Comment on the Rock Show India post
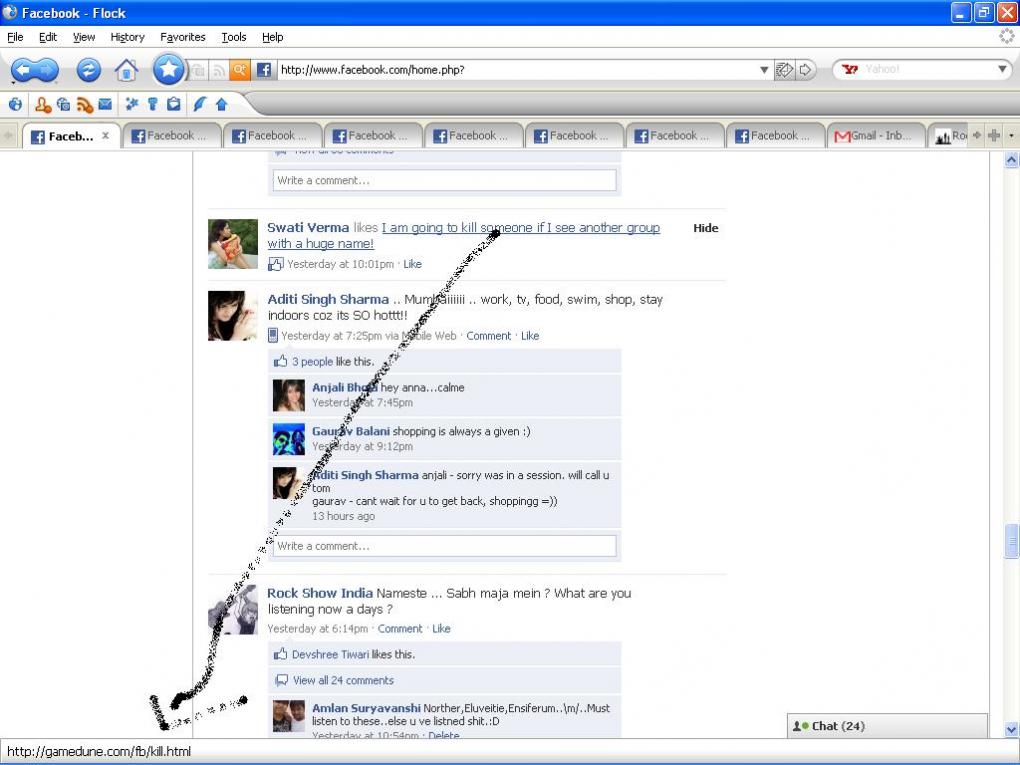Image resolution: width=1020 pixels, height=765 pixels. tap(400, 628)
